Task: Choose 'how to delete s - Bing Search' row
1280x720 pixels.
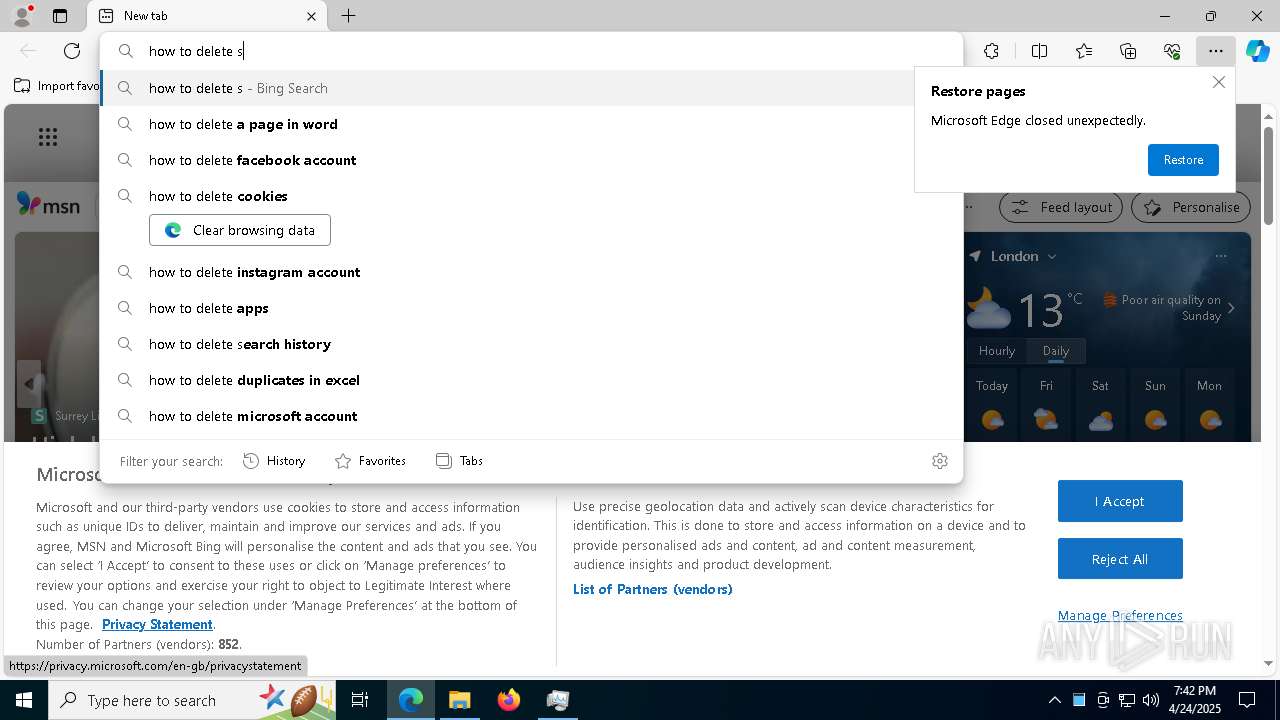Action: click(x=531, y=88)
